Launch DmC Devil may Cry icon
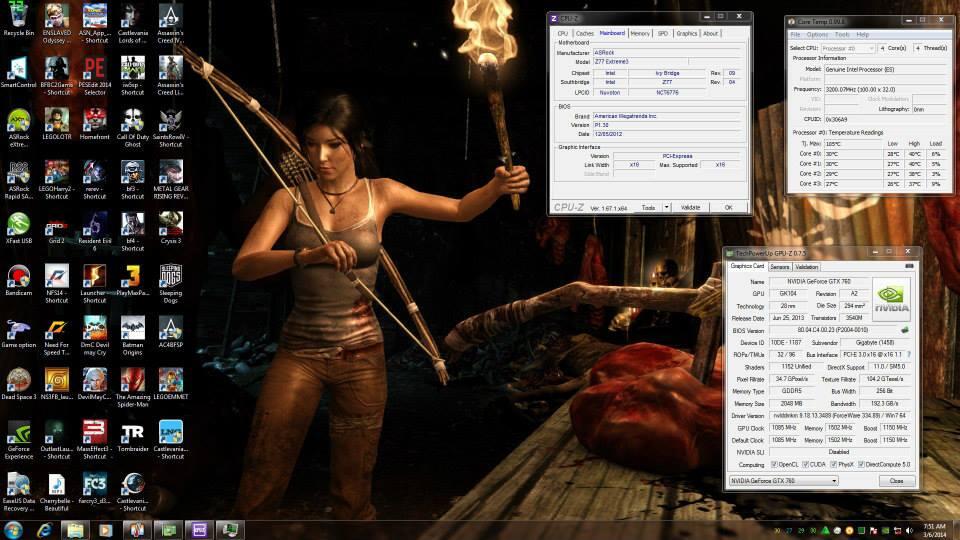 (x=94, y=336)
